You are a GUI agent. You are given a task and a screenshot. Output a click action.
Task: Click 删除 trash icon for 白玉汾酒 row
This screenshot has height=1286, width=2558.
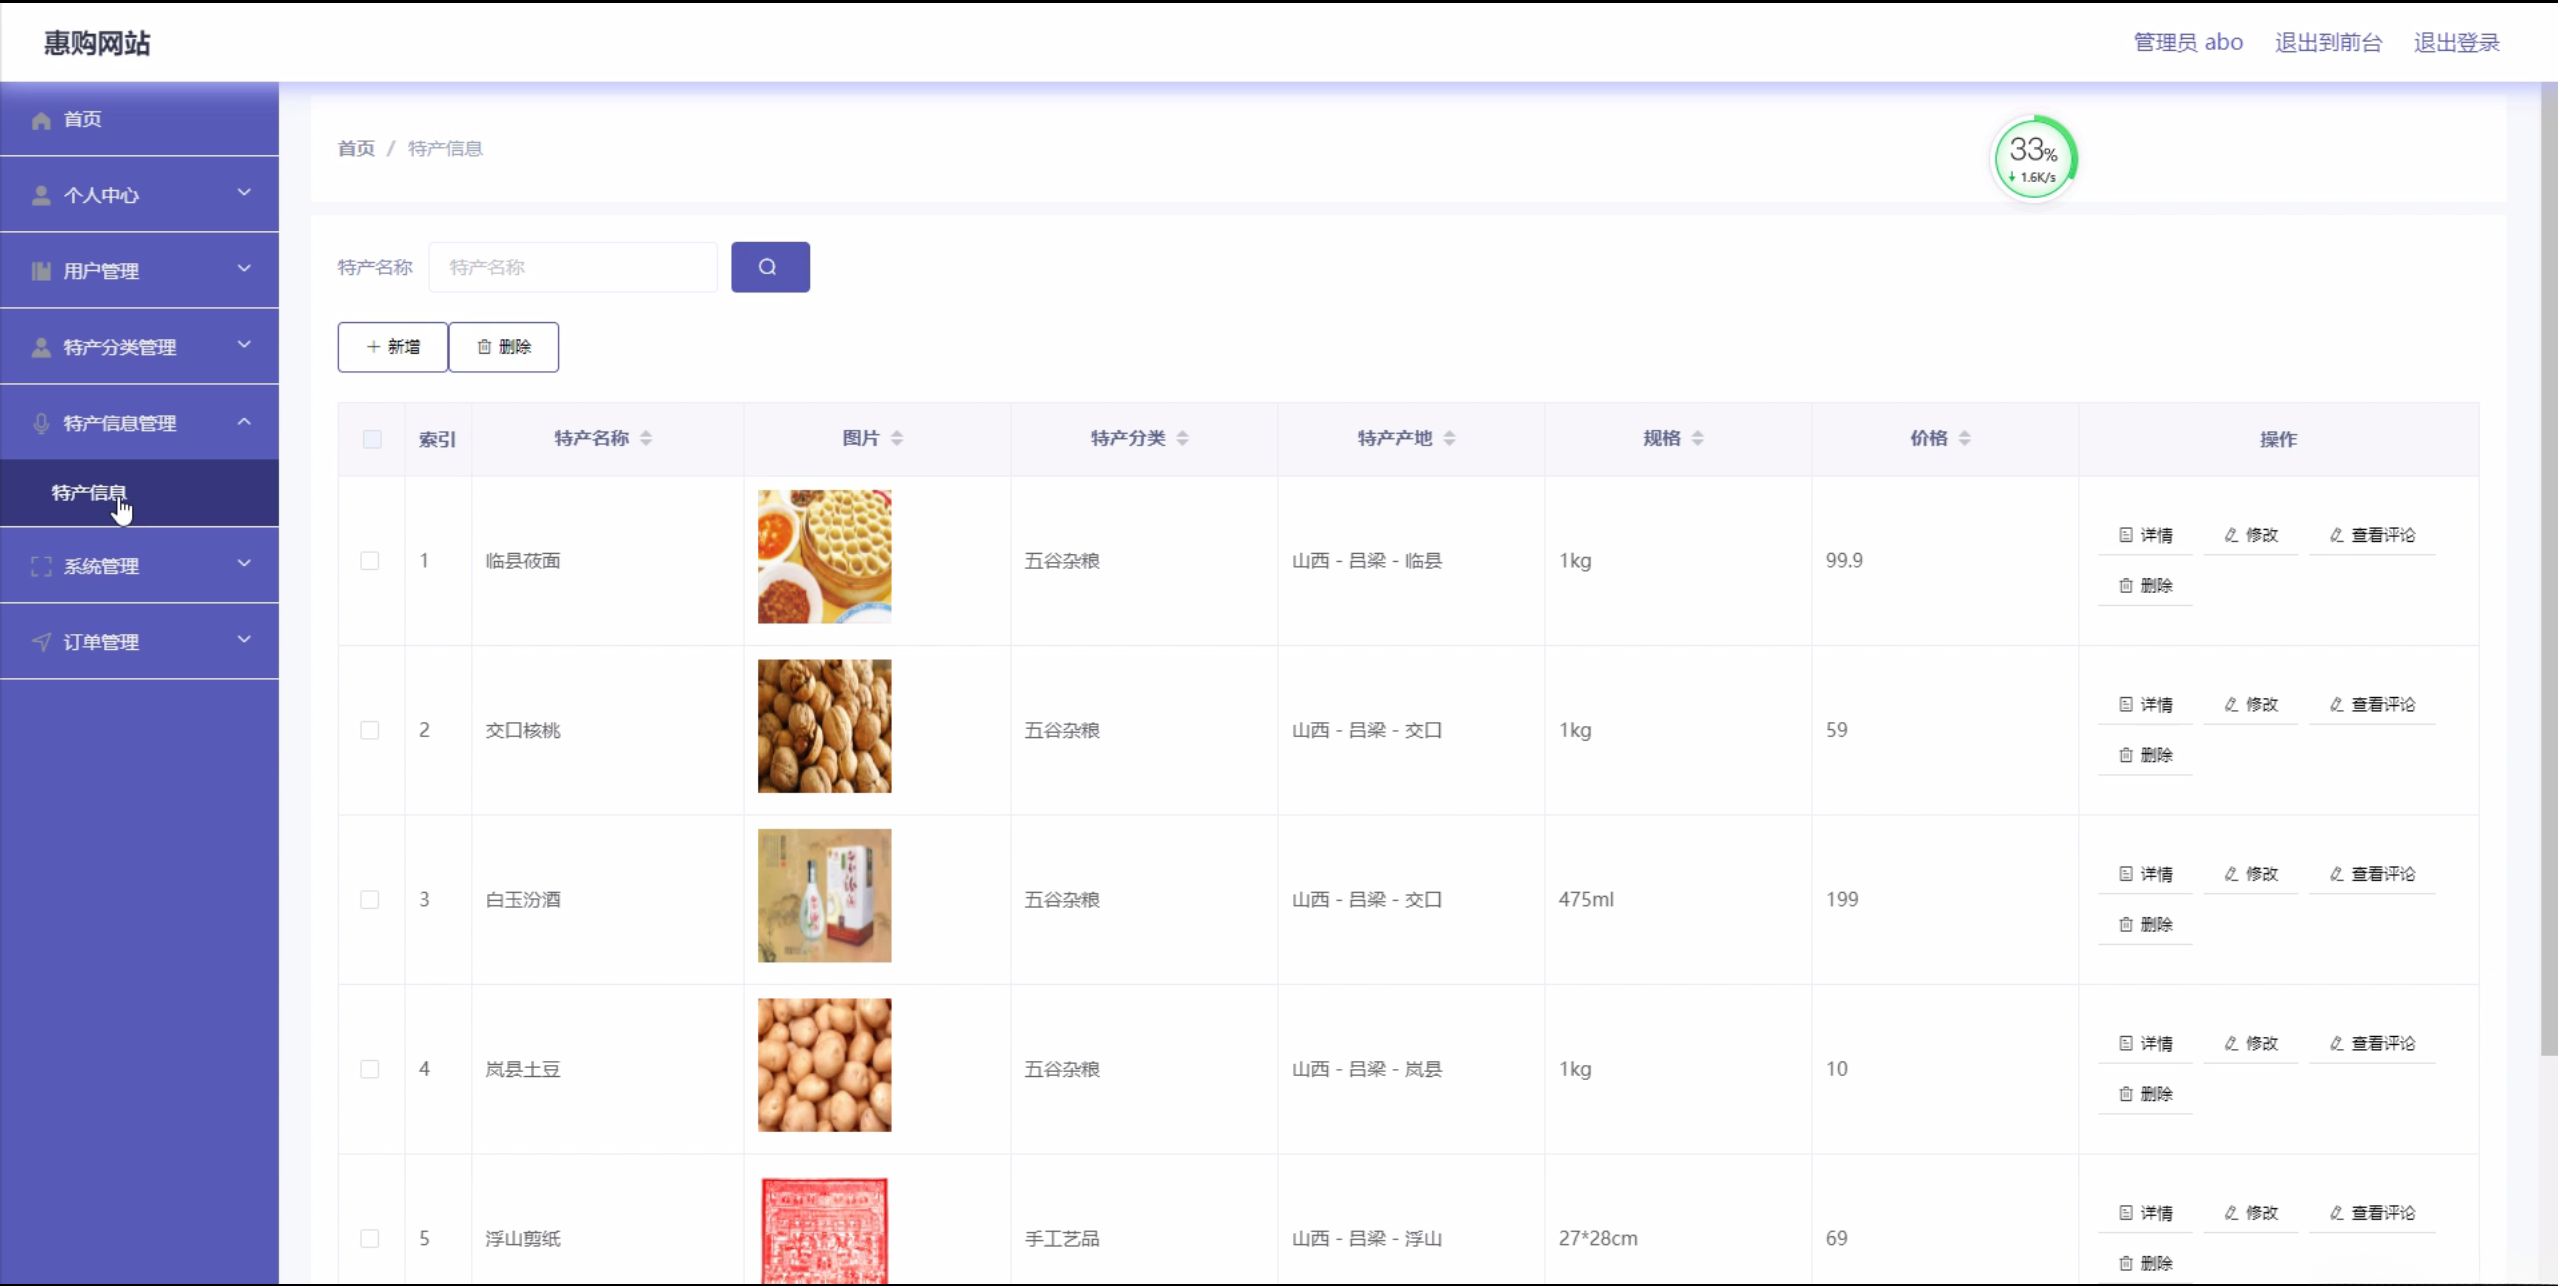2126,925
